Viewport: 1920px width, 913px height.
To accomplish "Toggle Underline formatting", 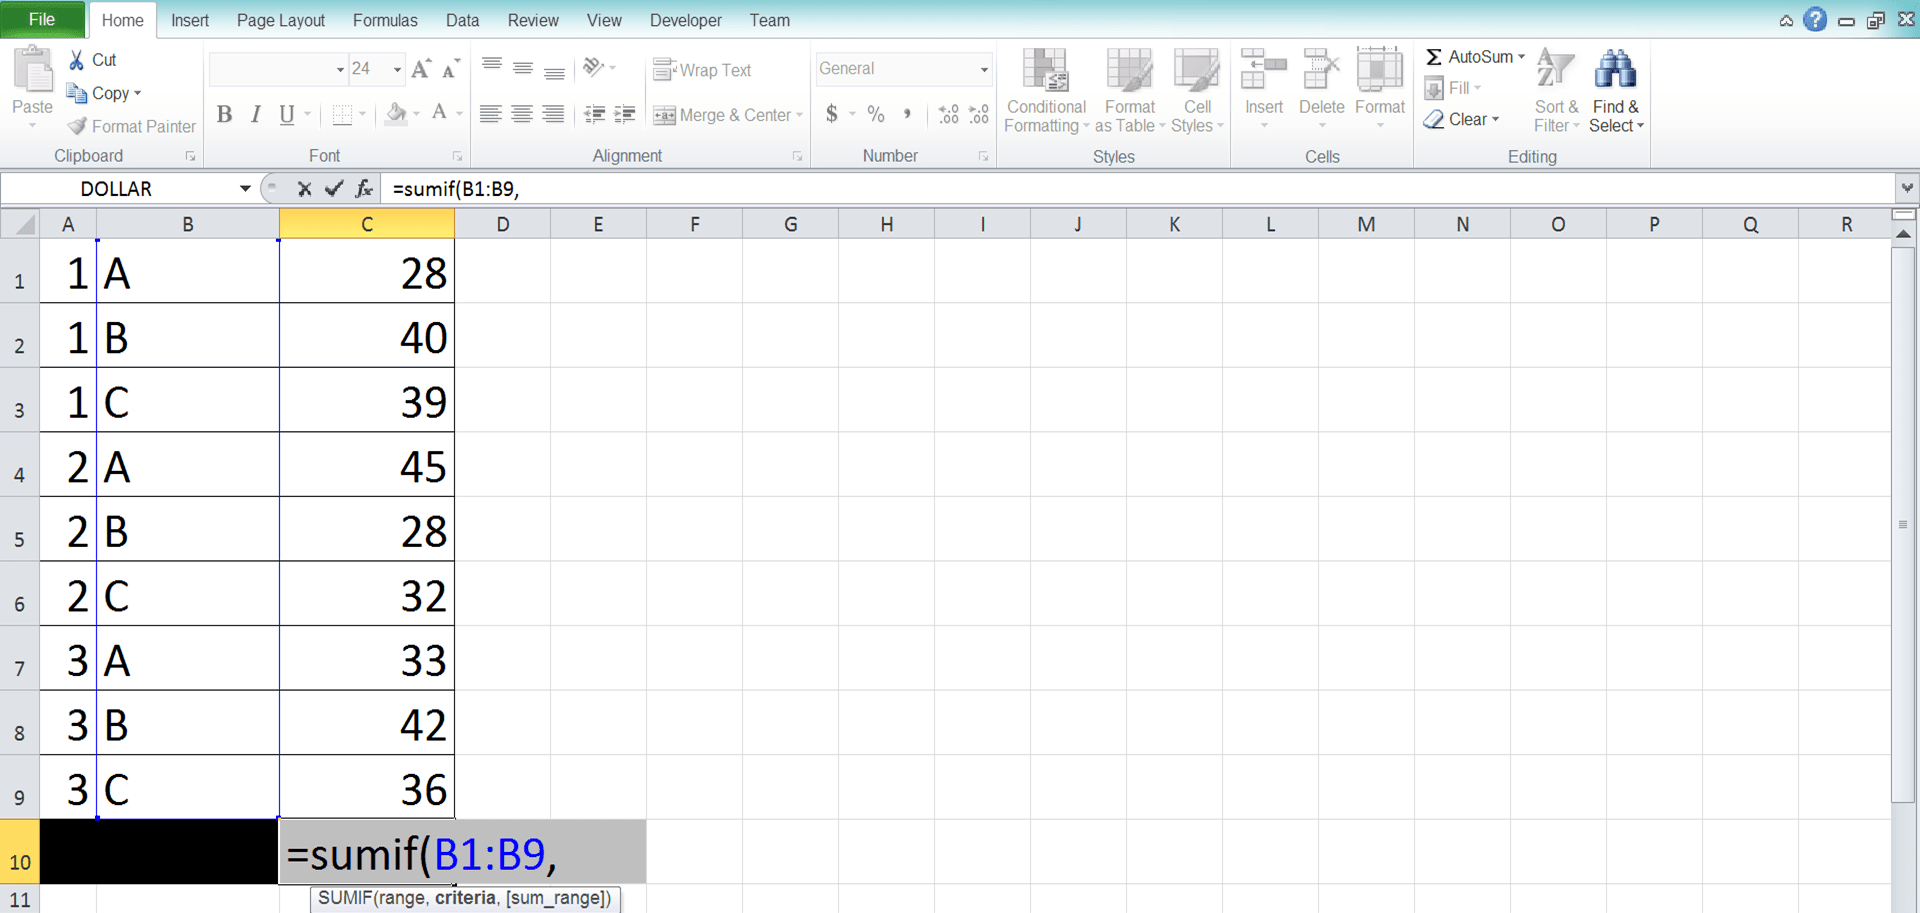I will (x=287, y=114).
